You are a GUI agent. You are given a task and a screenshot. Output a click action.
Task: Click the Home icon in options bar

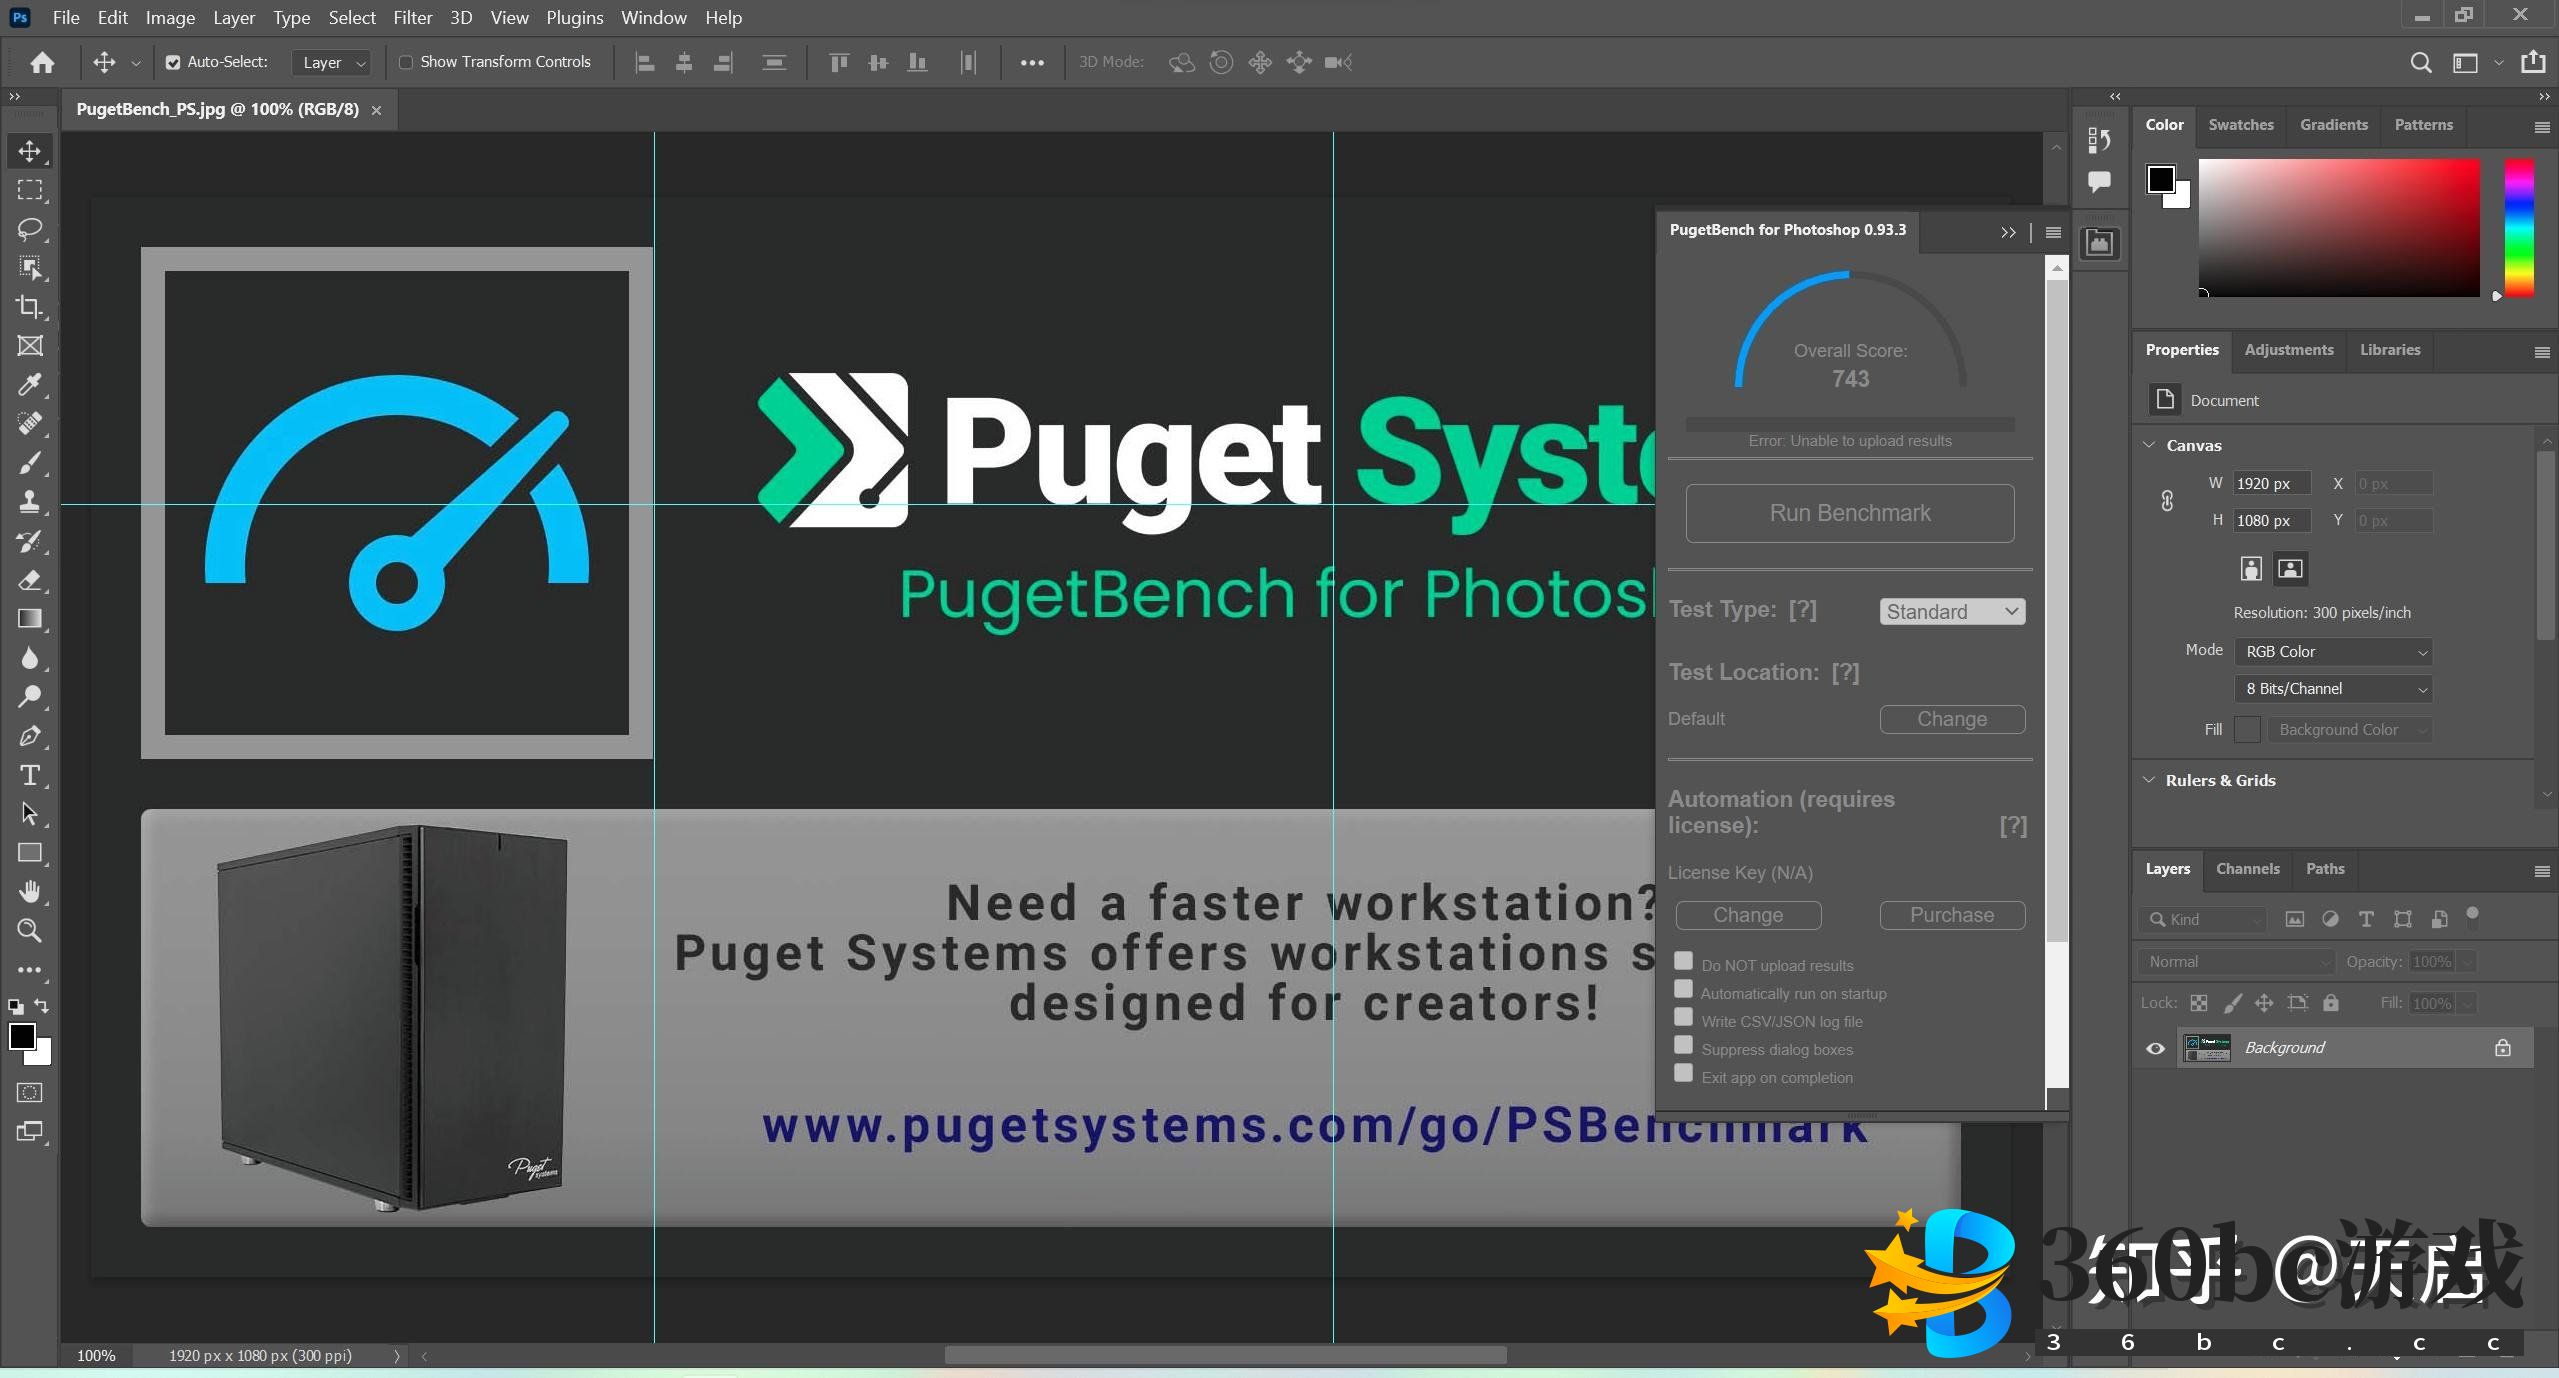tap(42, 62)
